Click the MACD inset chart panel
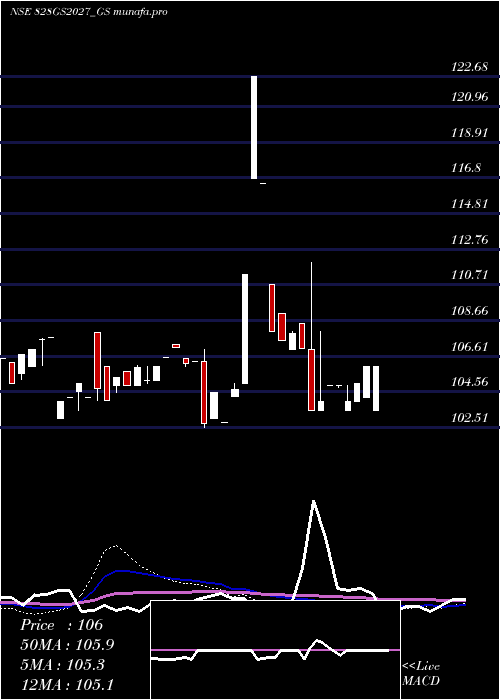The height and width of the screenshot is (700, 500). pyautogui.click(x=275, y=650)
